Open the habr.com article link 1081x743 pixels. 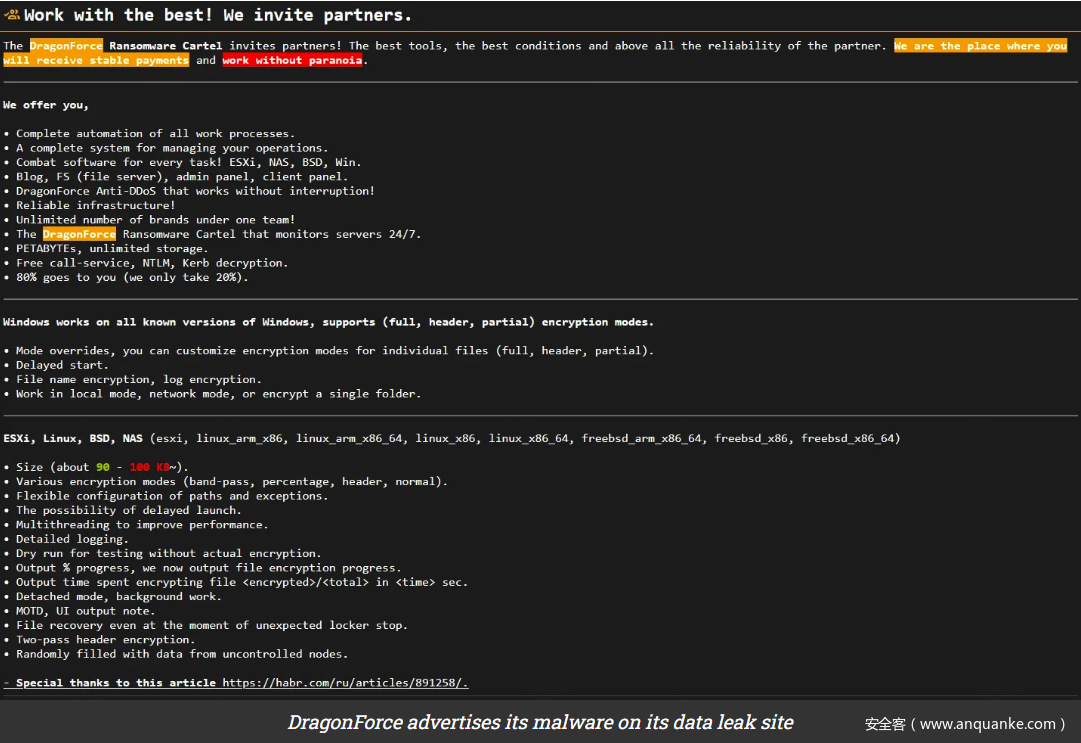(x=345, y=683)
